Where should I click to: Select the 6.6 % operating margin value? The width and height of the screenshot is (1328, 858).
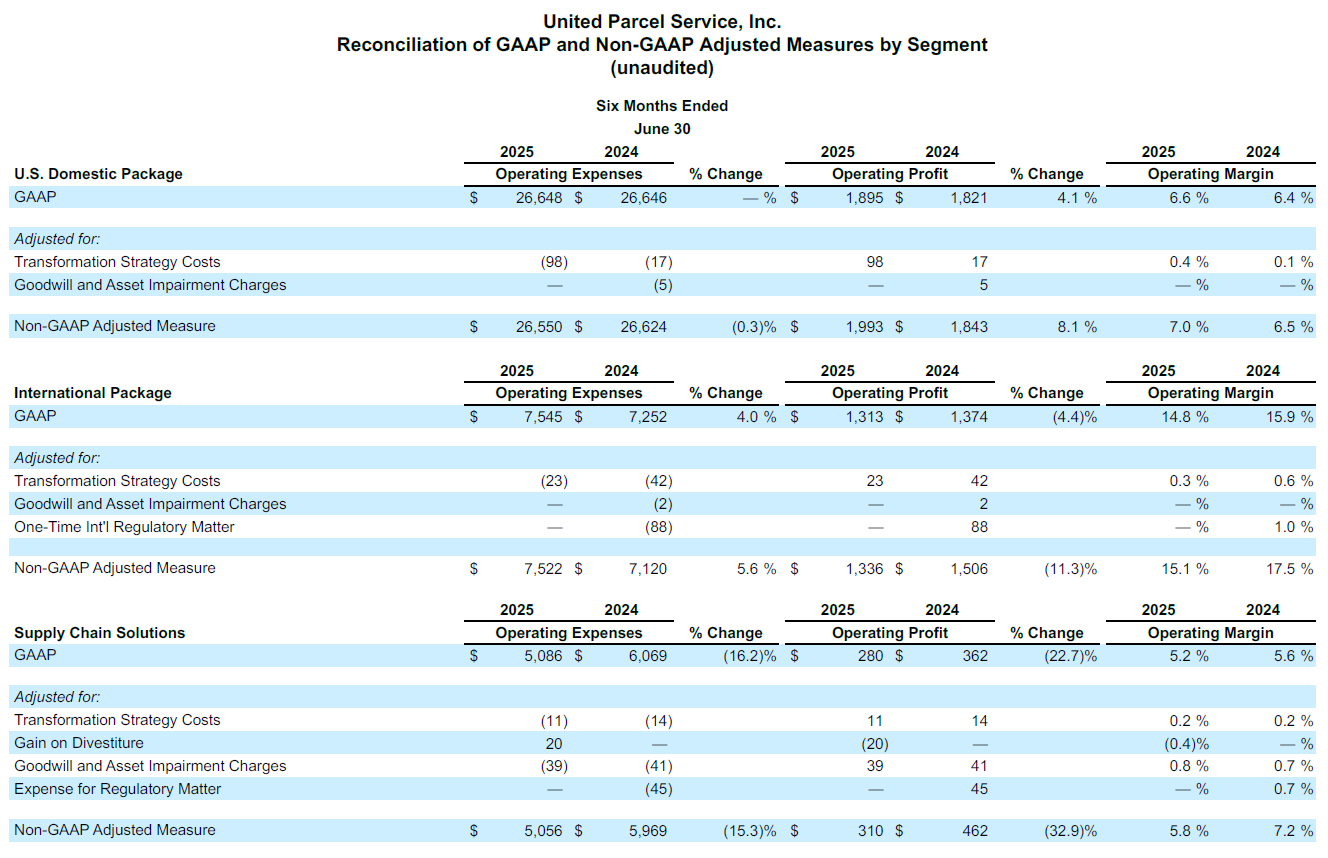1189,198
